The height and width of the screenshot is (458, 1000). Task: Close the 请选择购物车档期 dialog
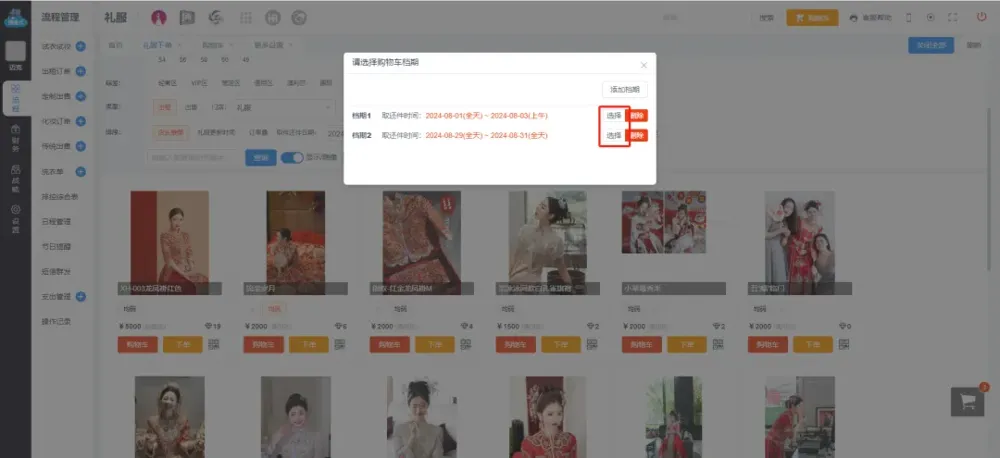(x=644, y=64)
